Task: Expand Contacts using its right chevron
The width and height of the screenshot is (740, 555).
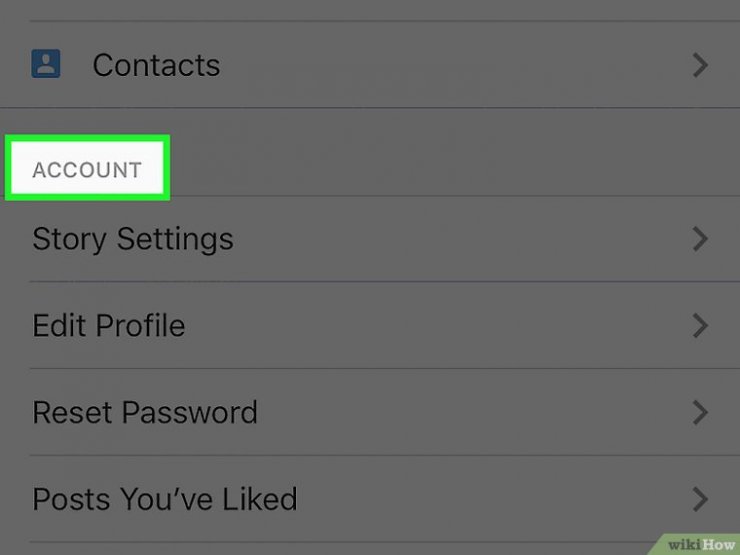Action: (700, 65)
